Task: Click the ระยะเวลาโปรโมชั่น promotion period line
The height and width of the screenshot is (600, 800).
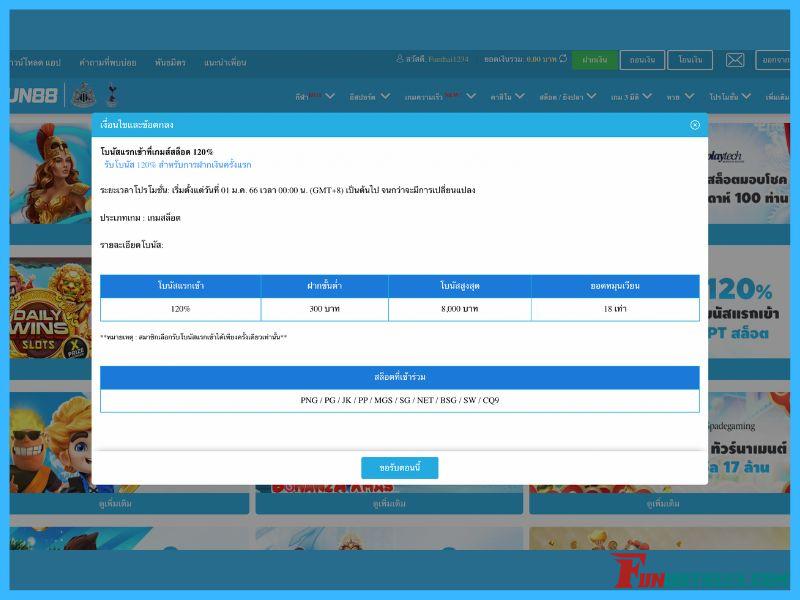Action: (x=288, y=190)
